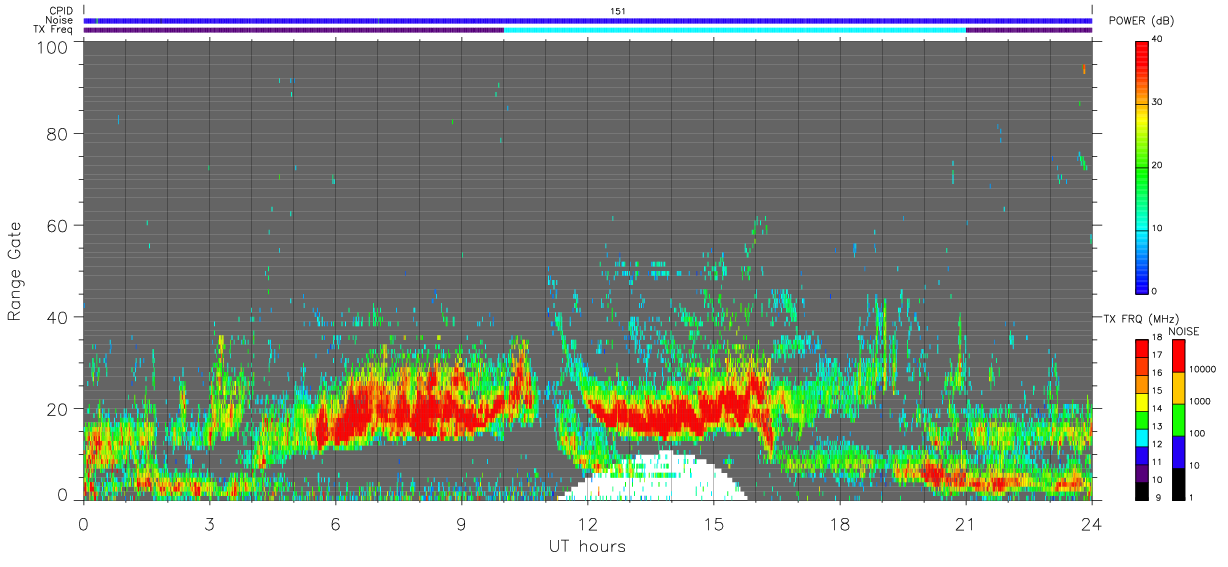Select the Noise row label at top left
1228x567 pixels.
point(61,20)
